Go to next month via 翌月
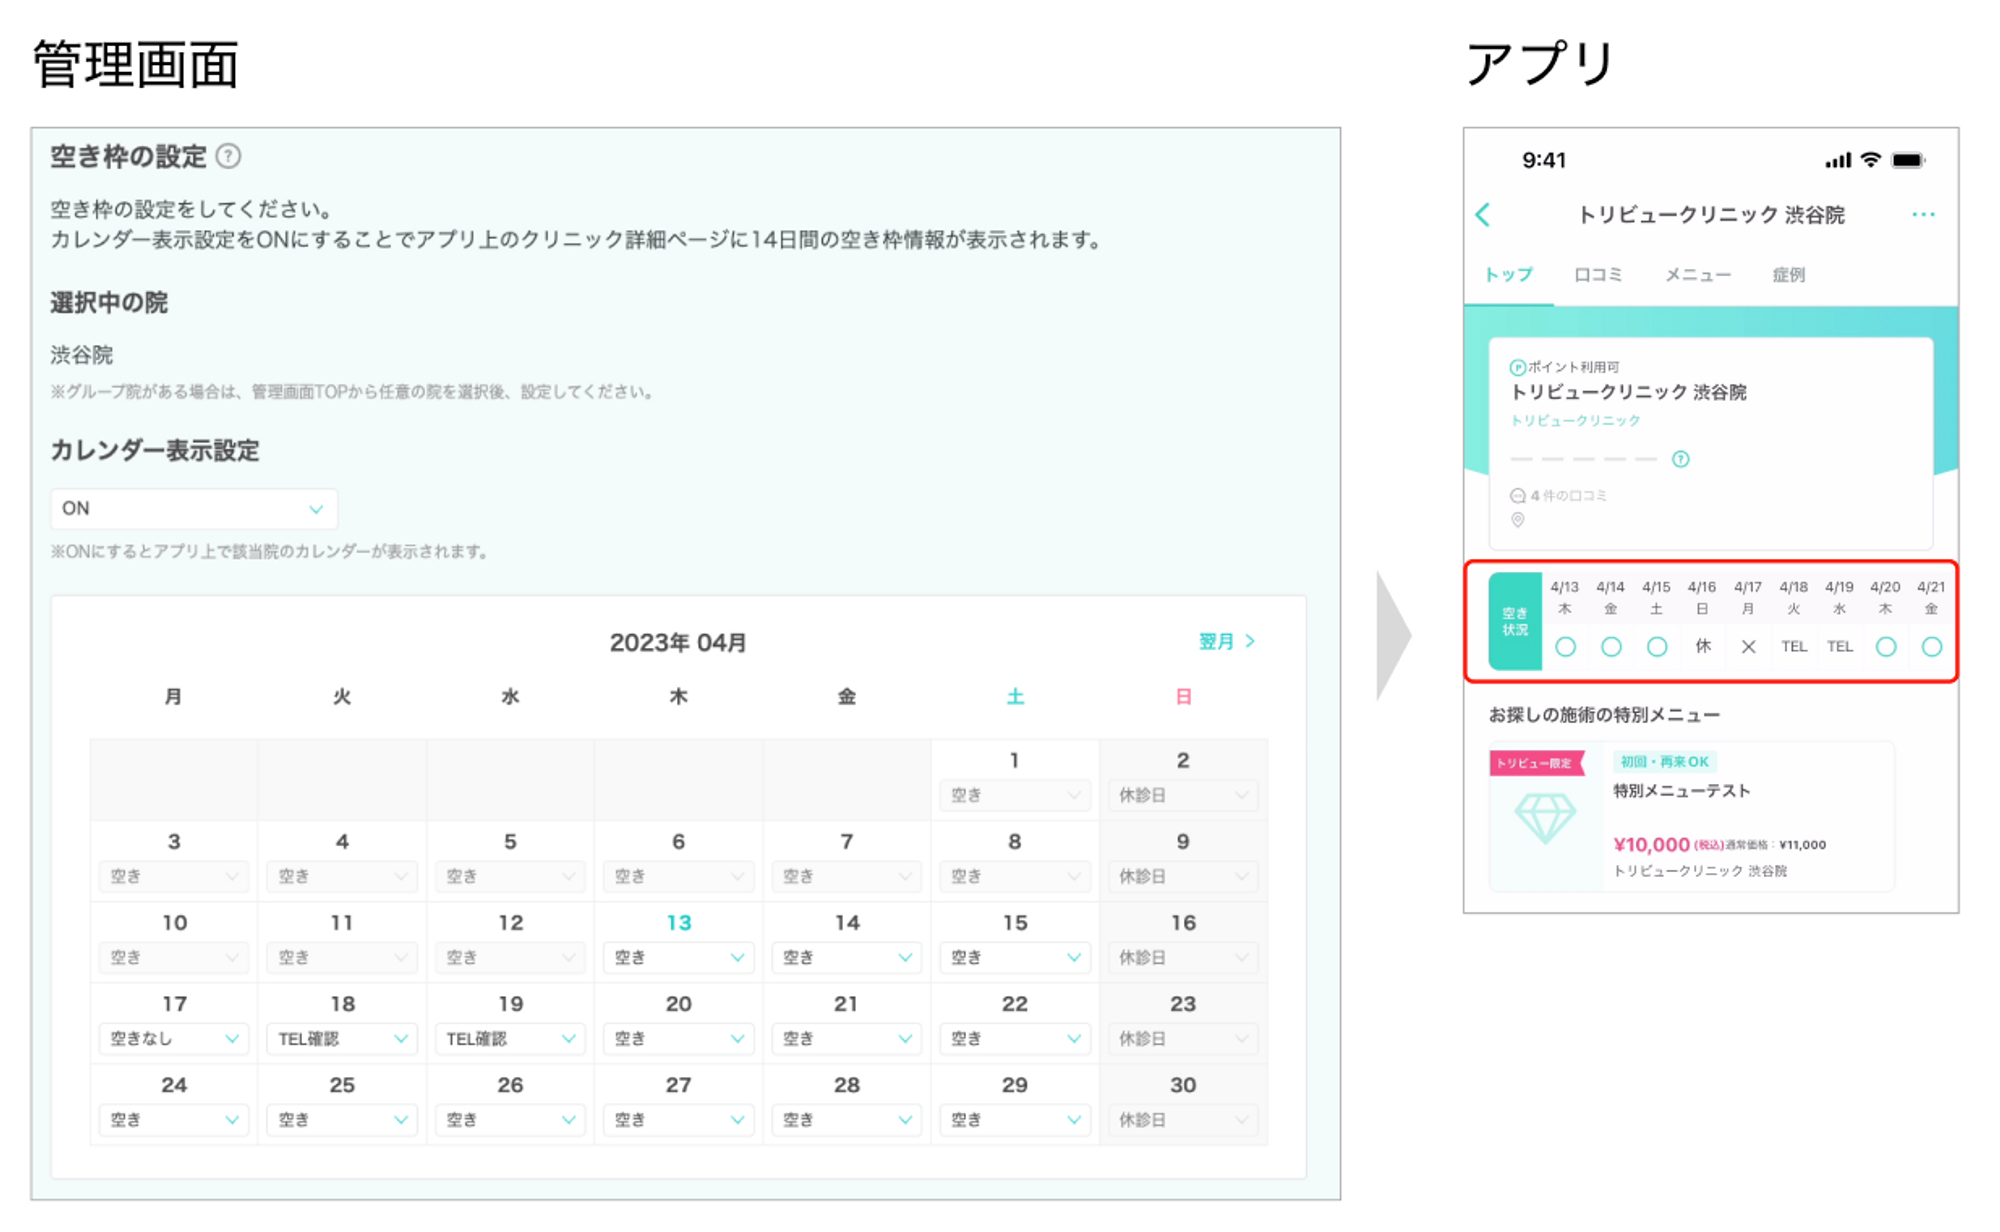The image size is (2000, 1232). (x=1226, y=642)
